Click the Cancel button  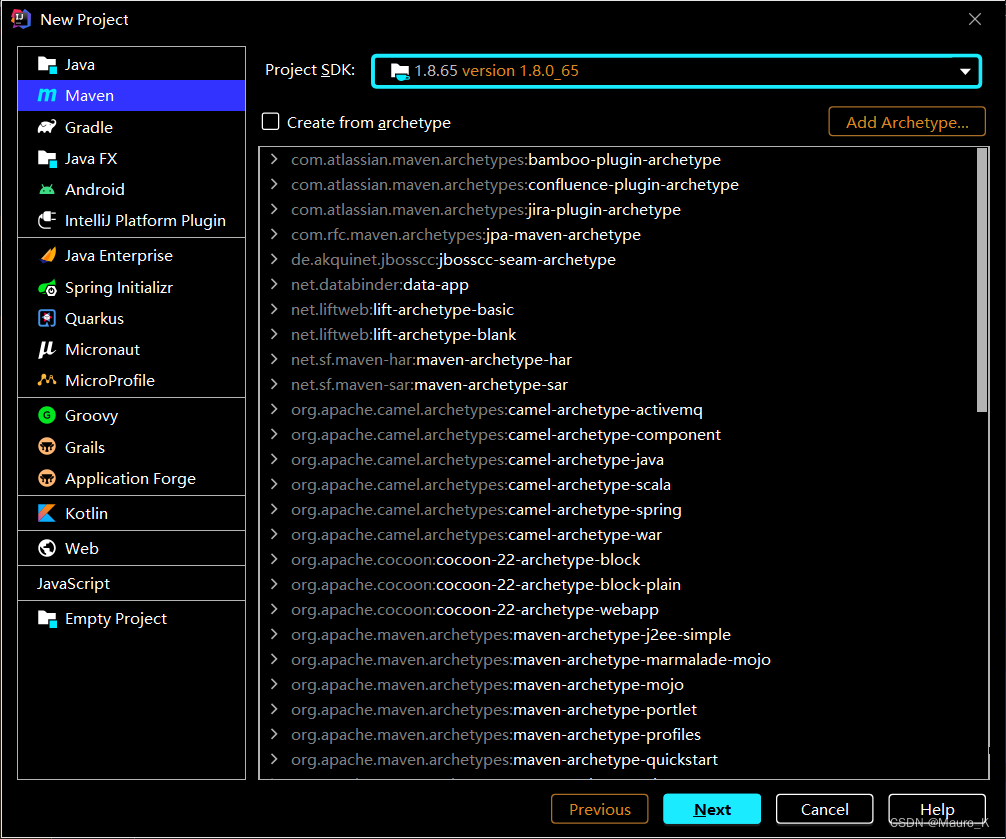[824, 809]
